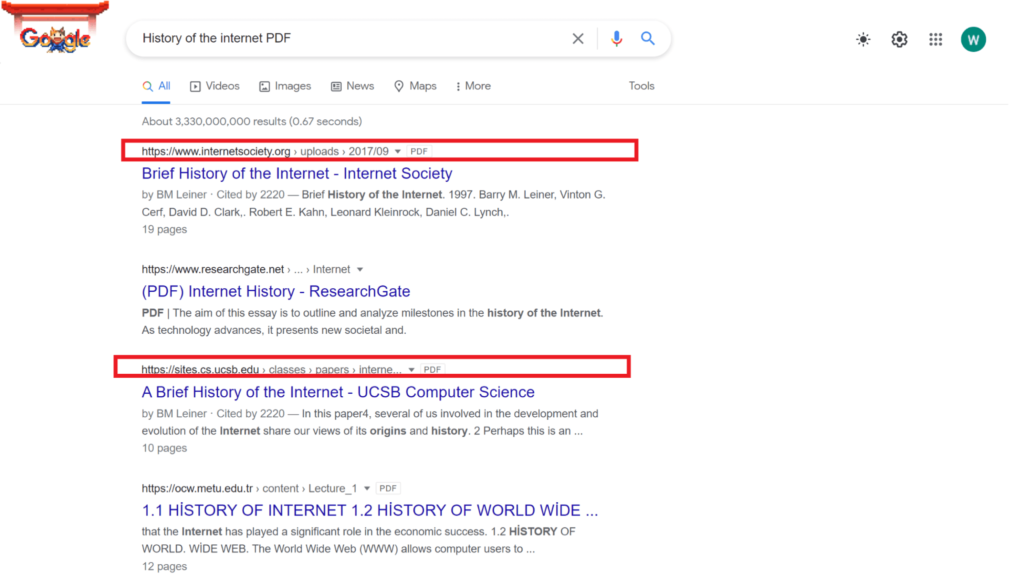
Task: Click the PDF badge on the metu.edu.tr result
Action: pyautogui.click(x=388, y=488)
